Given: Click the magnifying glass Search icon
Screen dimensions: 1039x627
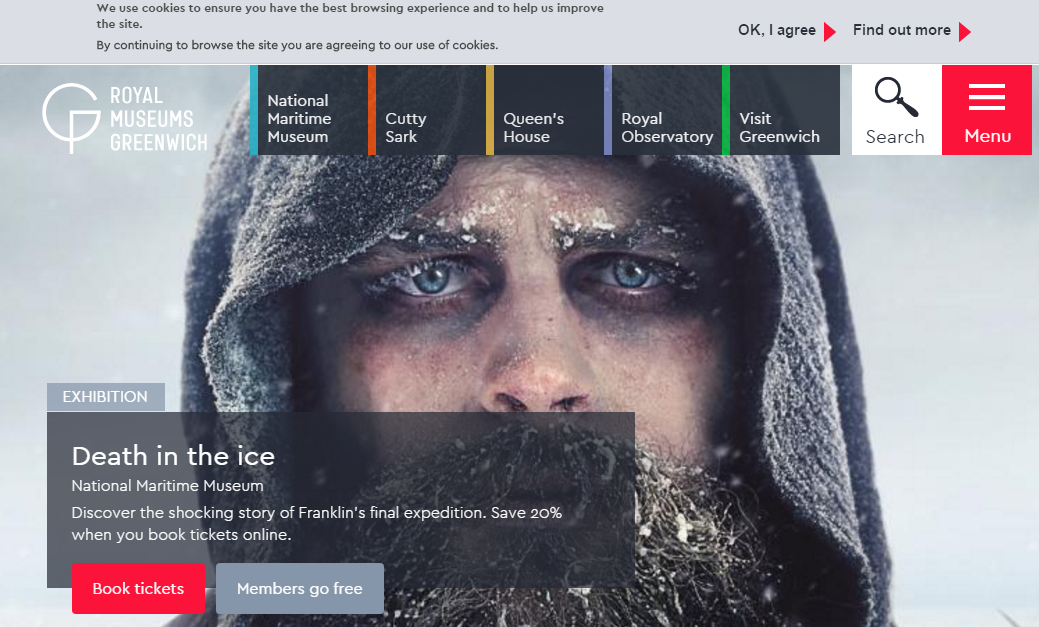Looking at the screenshot, I should pos(896,98).
